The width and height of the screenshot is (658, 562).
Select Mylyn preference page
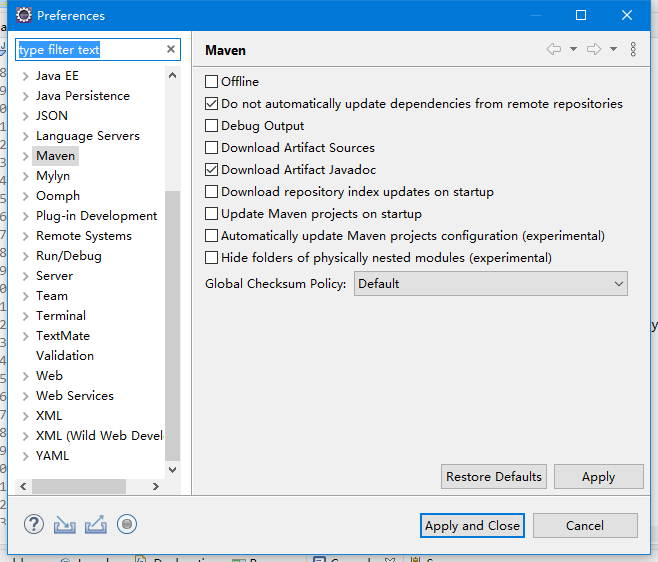(x=53, y=176)
